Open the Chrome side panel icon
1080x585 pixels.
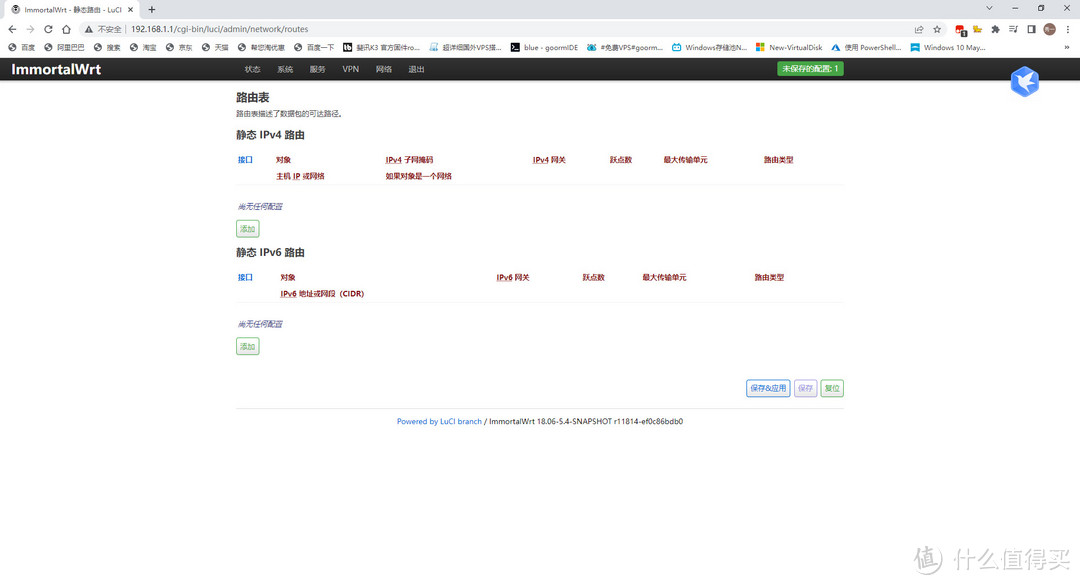(x=1031, y=29)
